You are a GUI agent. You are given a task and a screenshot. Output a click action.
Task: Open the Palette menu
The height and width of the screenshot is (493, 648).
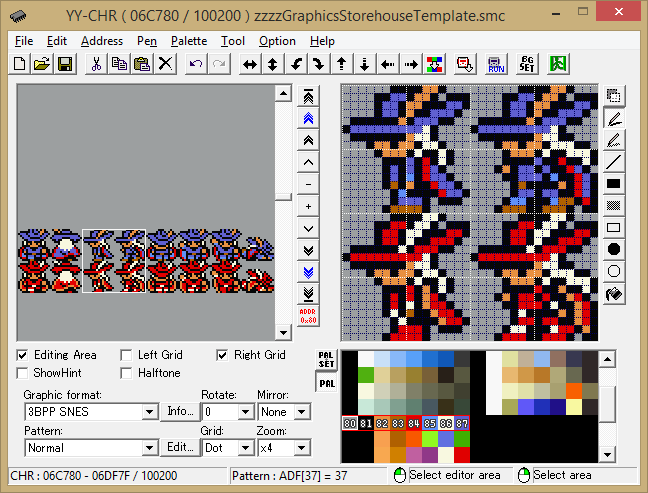[x=188, y=41]
